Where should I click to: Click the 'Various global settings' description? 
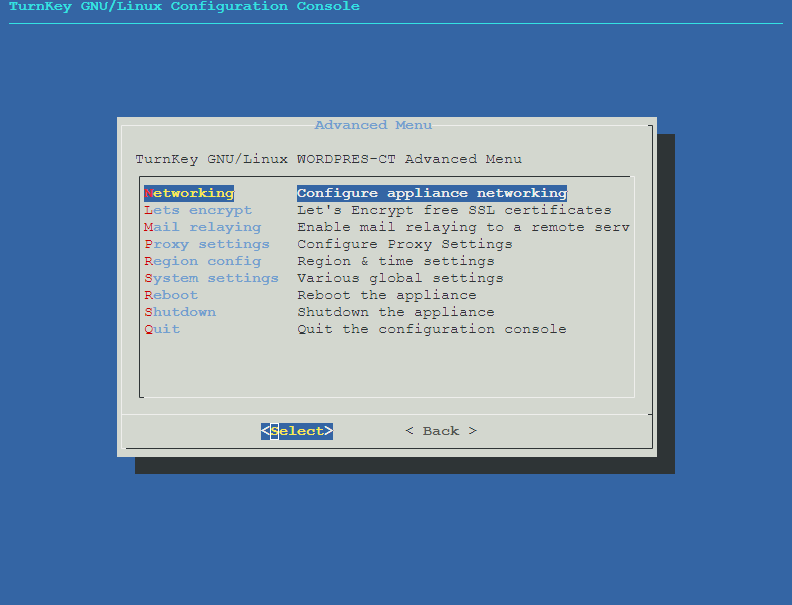click(x=400, y=278)
